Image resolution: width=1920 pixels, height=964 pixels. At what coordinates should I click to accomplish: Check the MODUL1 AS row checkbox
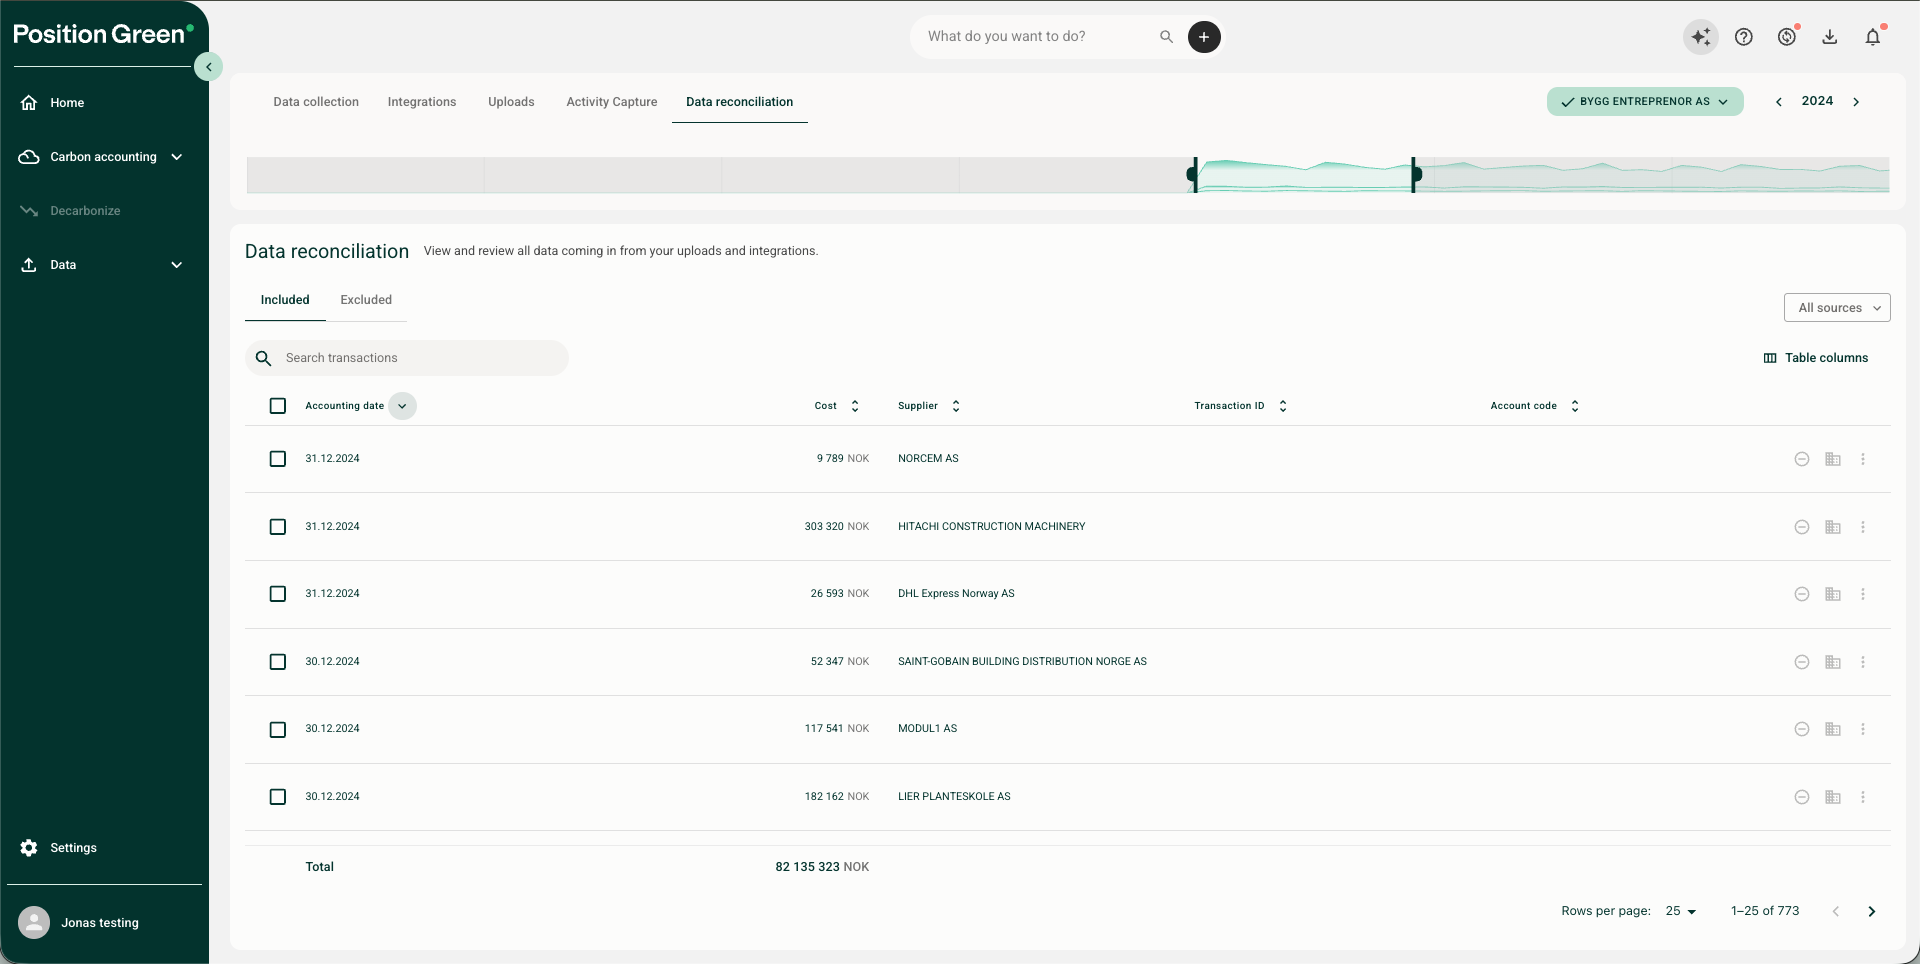[278, 730]
